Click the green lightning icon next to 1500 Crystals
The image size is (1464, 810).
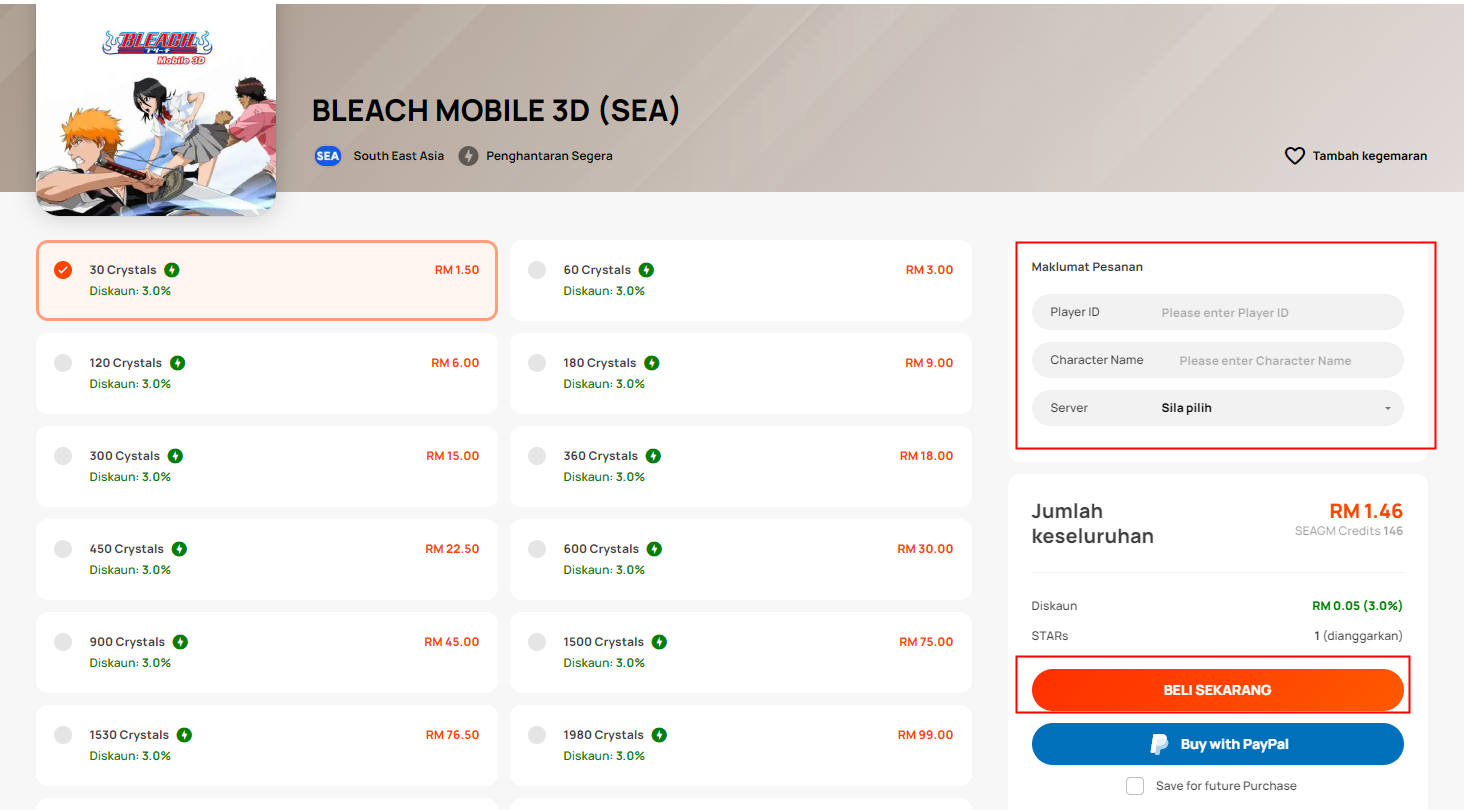point(659,642)
